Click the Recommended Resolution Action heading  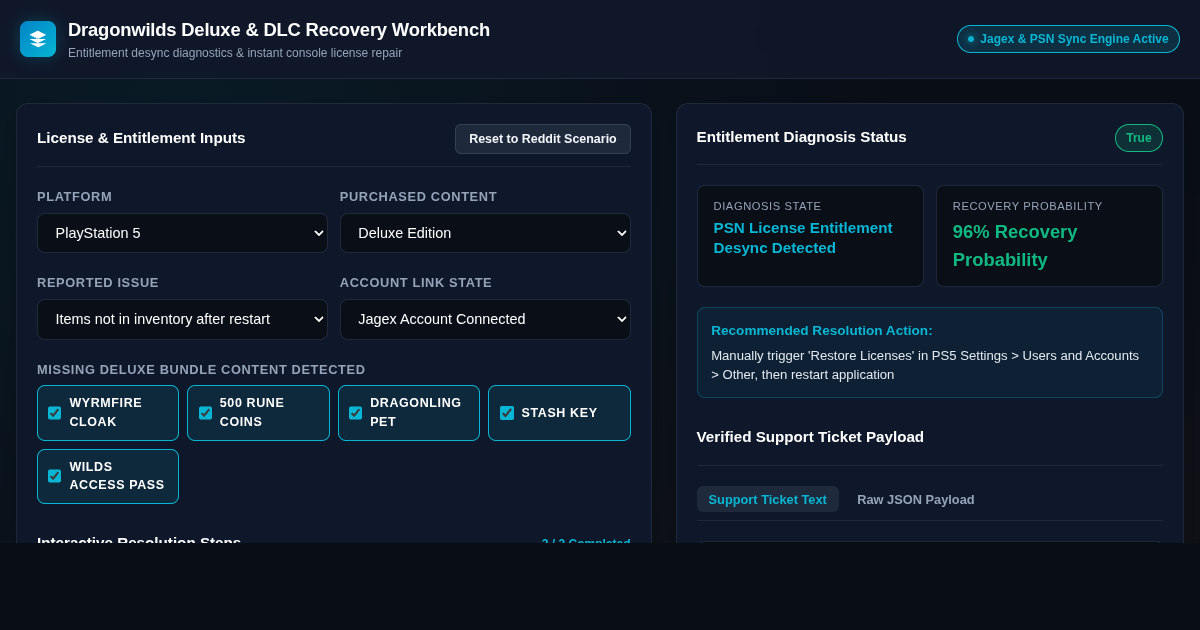822,330
